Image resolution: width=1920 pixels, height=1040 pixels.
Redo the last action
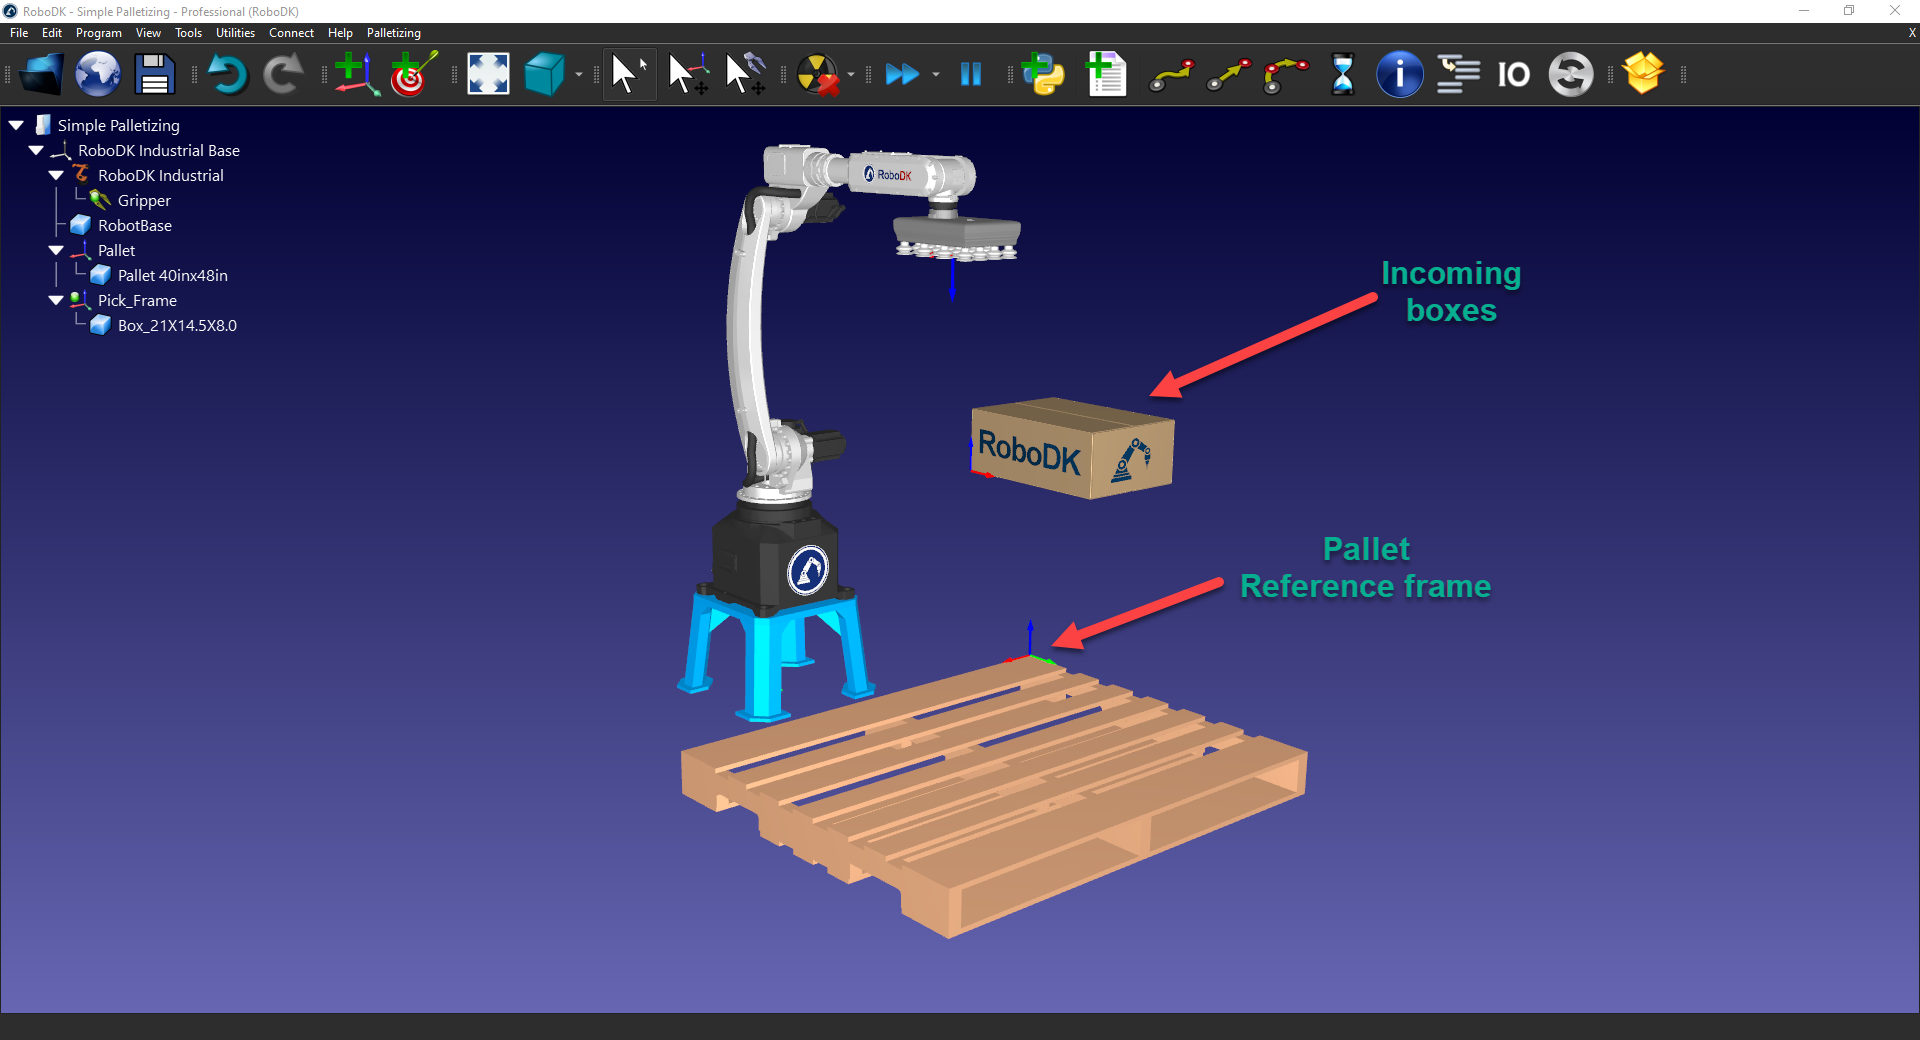tap(284, 74)
